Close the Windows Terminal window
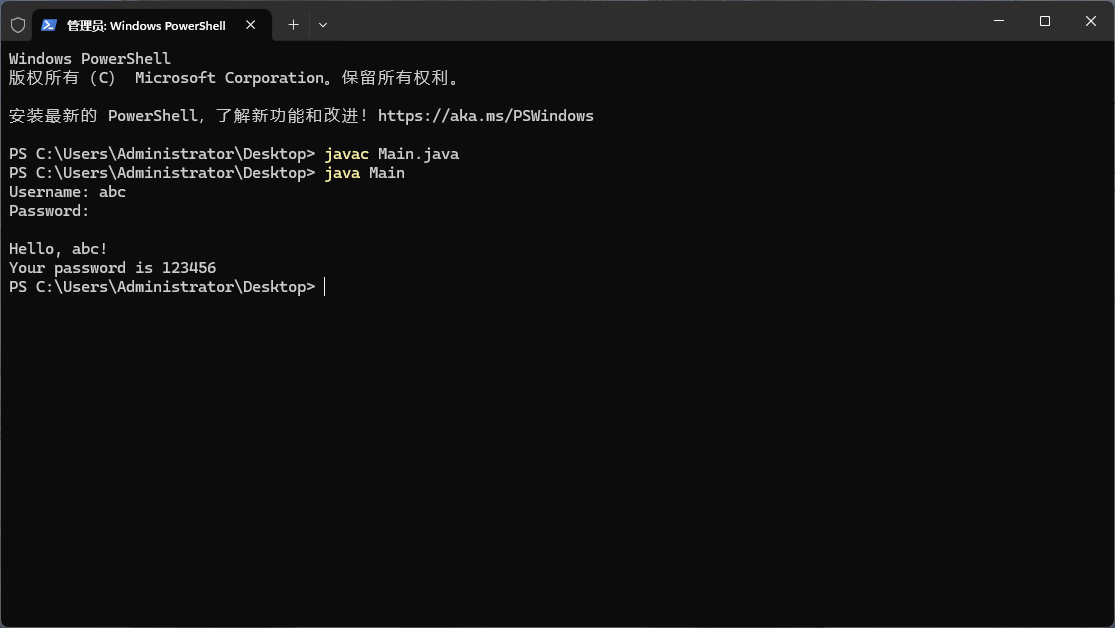 click(x=1090, y=21)
